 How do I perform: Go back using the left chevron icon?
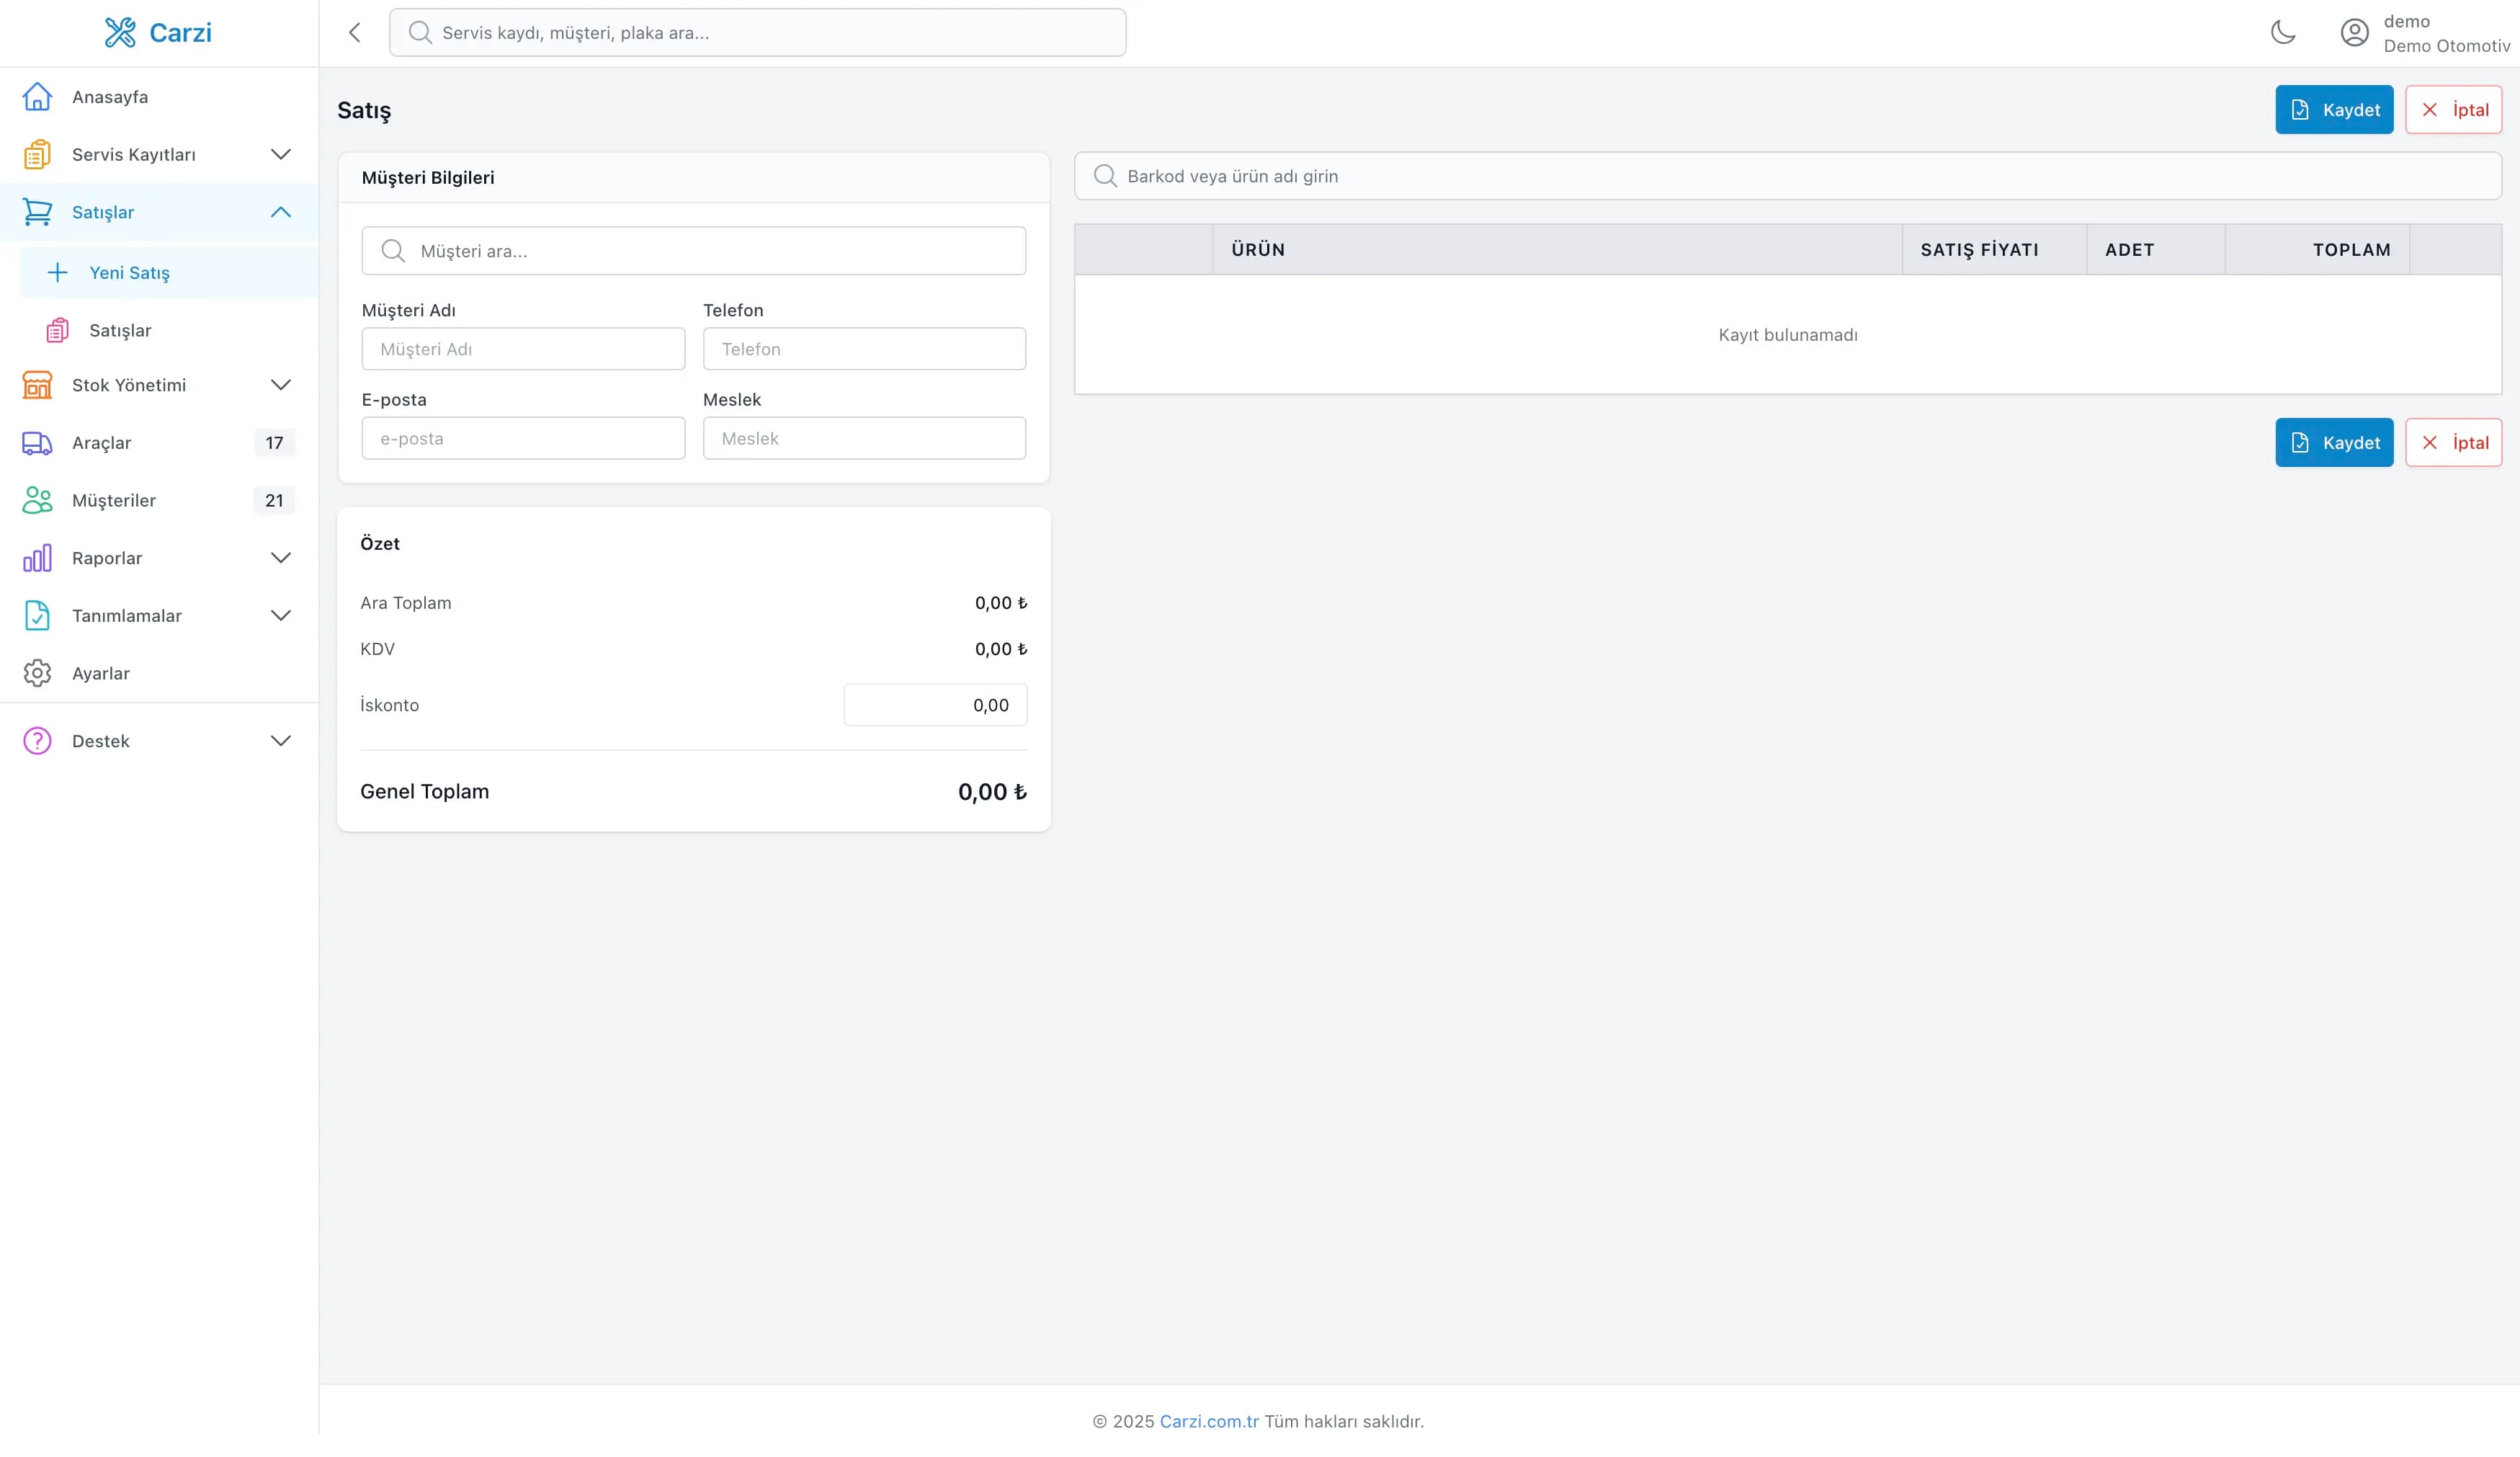[x=355, y=33]
